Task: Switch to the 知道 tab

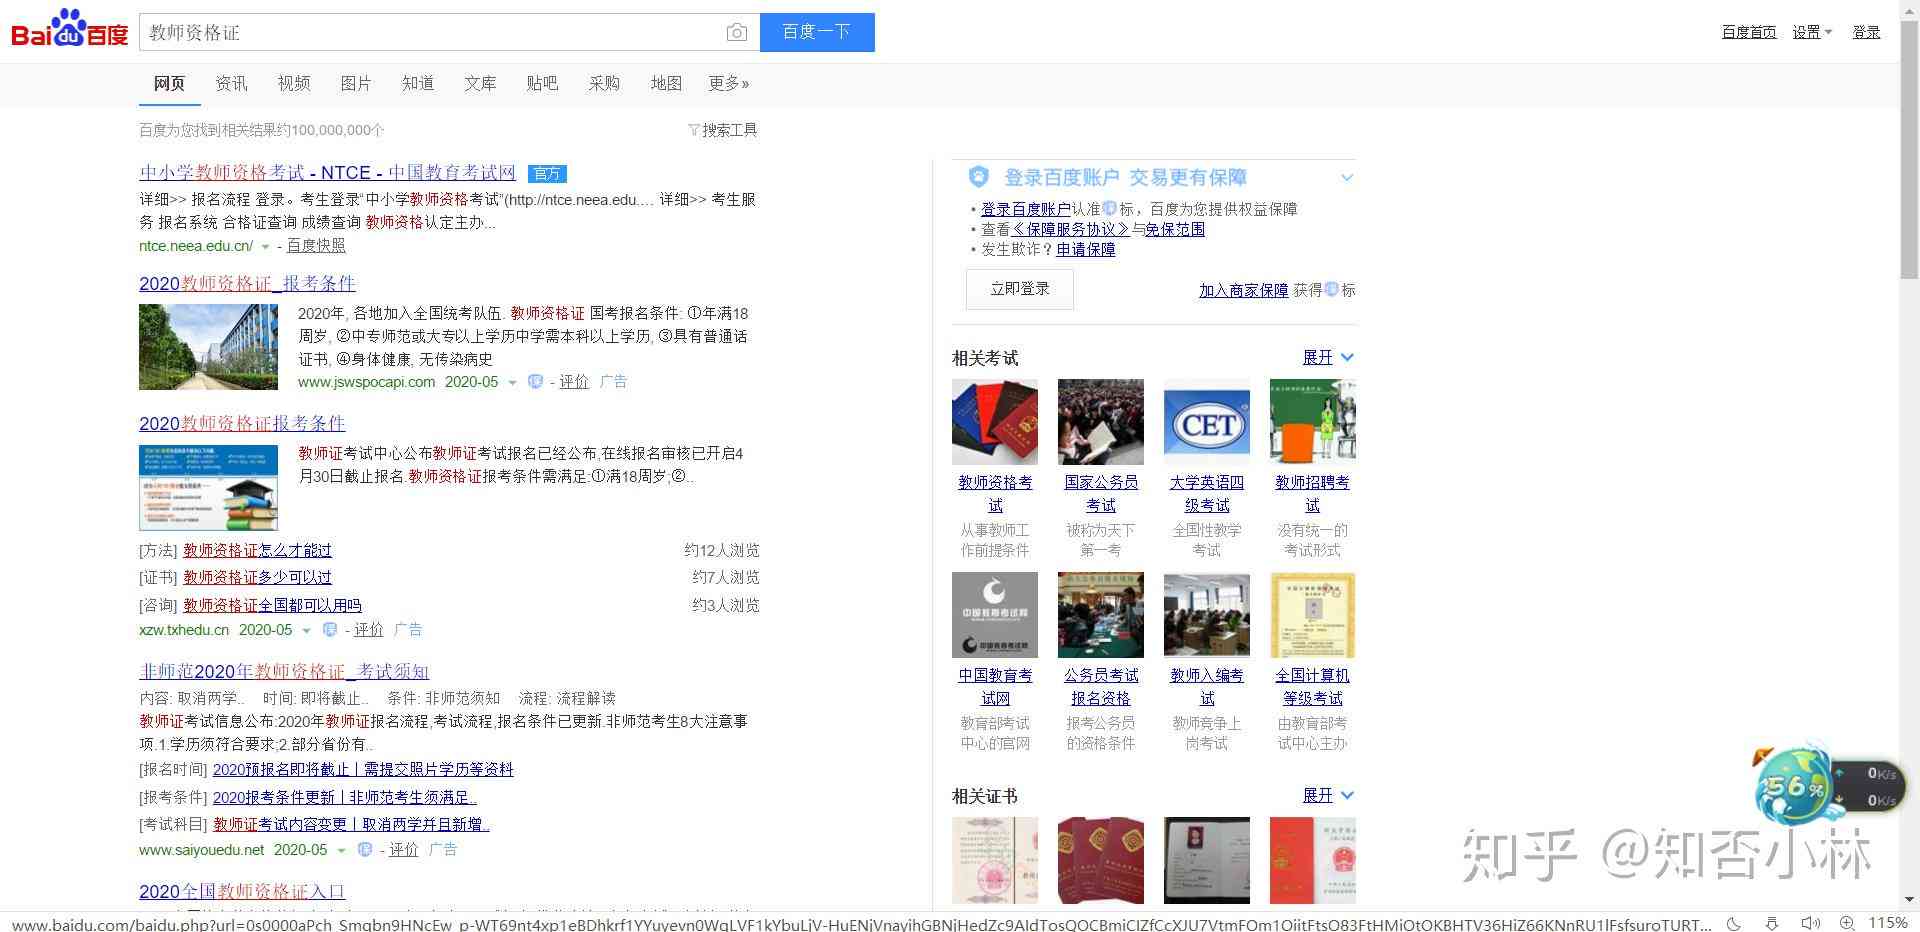Action: click(x=418, y=83)
